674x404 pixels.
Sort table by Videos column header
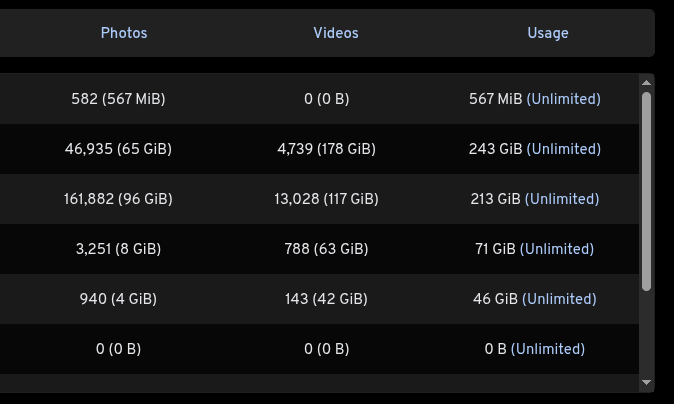point(336,33)
